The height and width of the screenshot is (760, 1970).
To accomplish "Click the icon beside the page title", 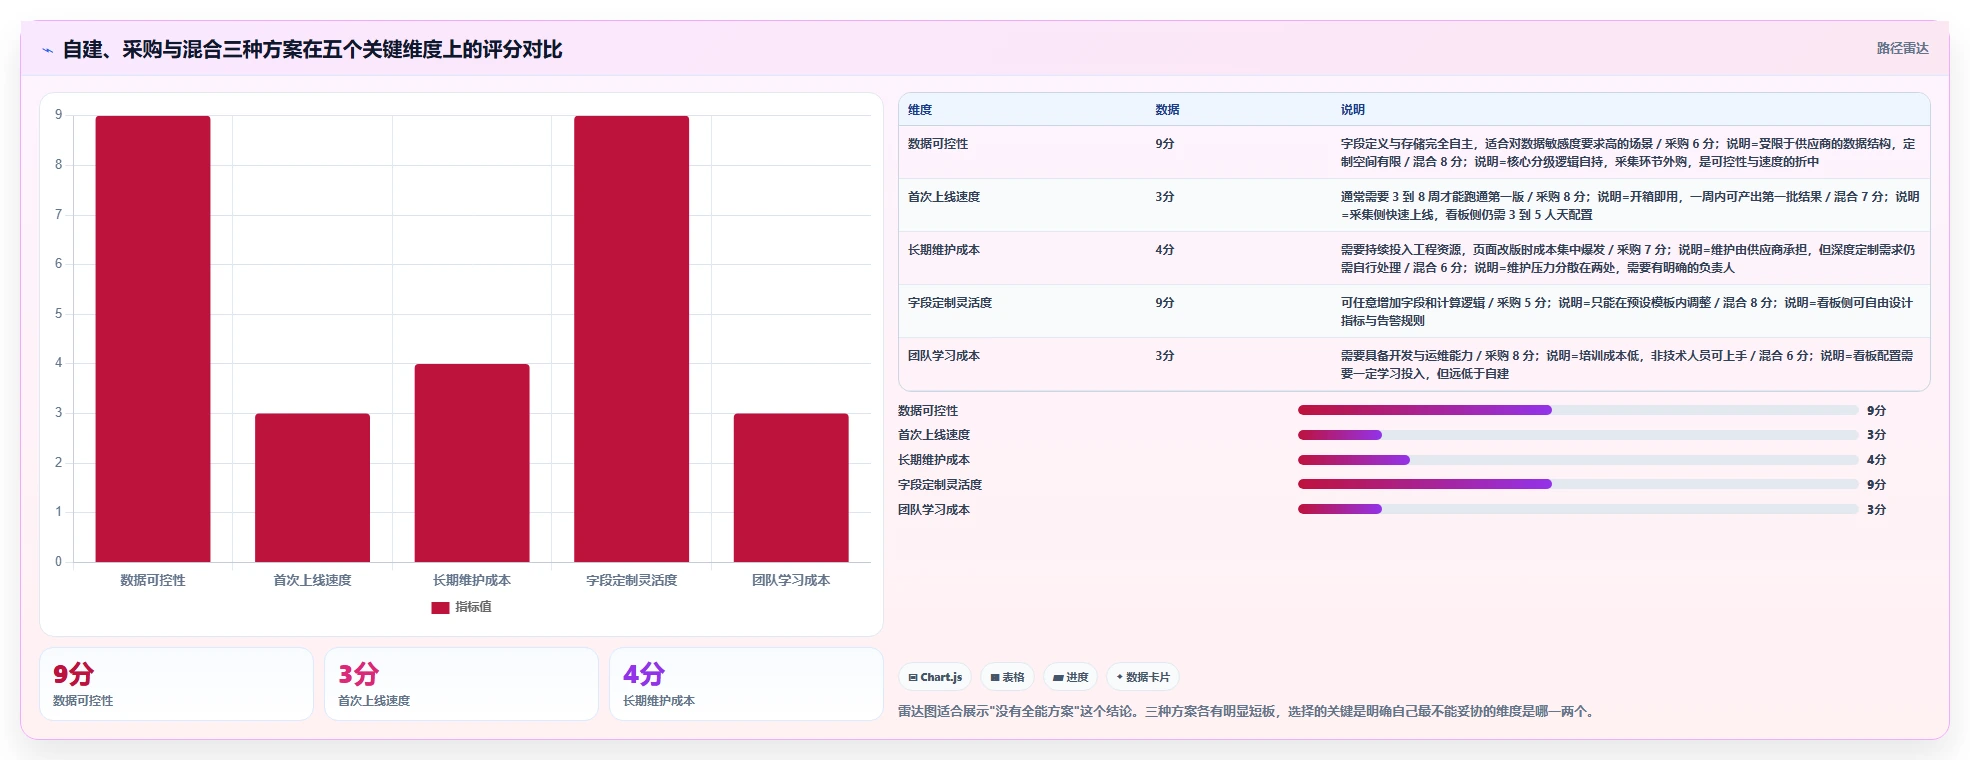I will click(x=47, y=50).
